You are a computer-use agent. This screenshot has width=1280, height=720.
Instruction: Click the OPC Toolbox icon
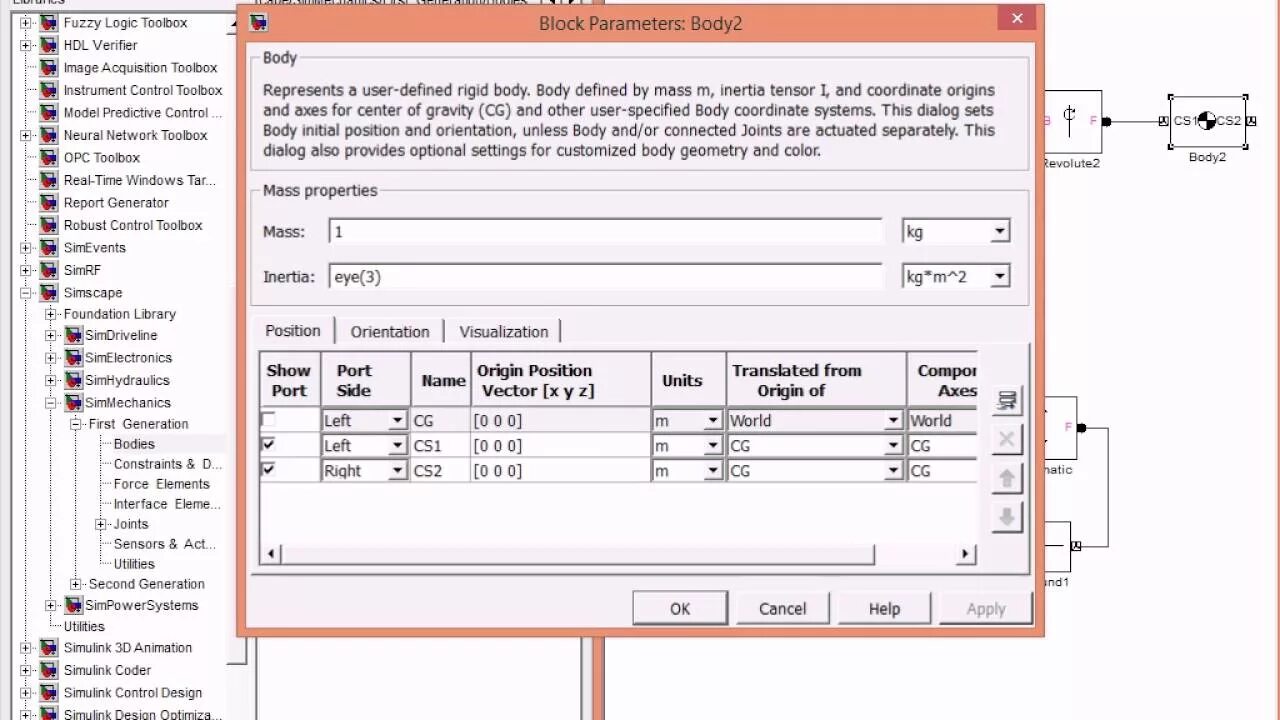tap(49, 157)
